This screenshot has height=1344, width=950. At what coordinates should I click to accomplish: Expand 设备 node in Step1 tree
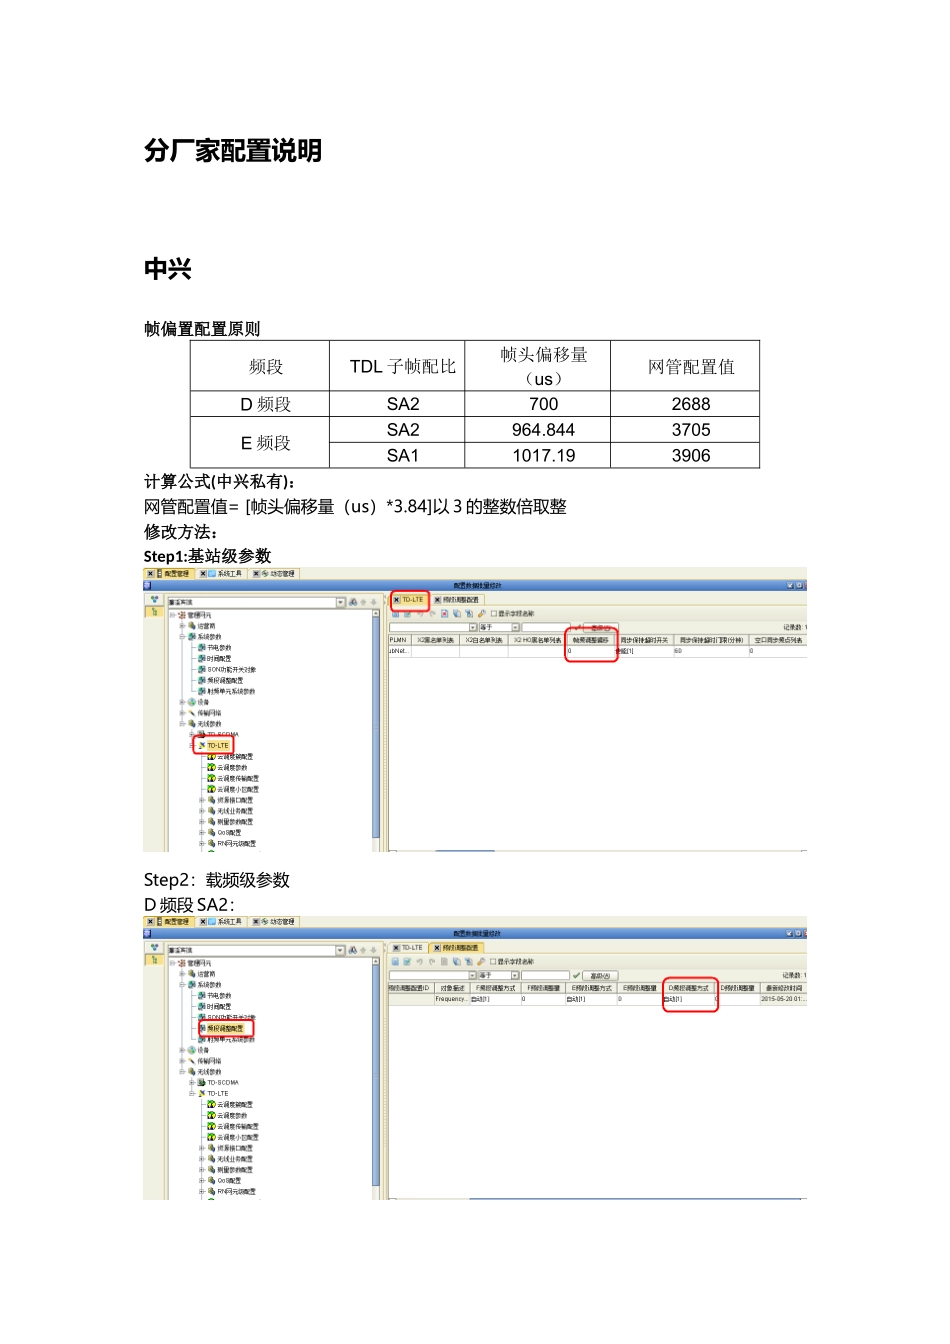click(x=182, y=702)
